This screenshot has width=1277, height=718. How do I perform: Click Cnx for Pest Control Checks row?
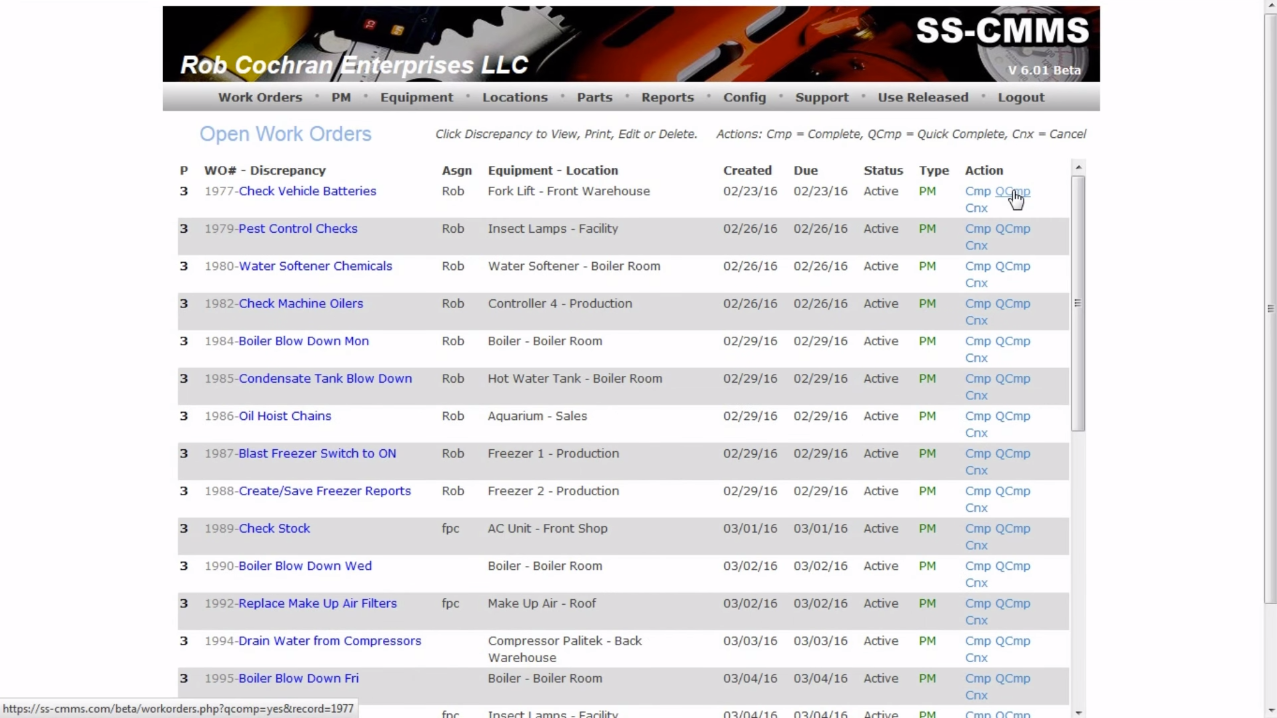(x=976, y=245)
